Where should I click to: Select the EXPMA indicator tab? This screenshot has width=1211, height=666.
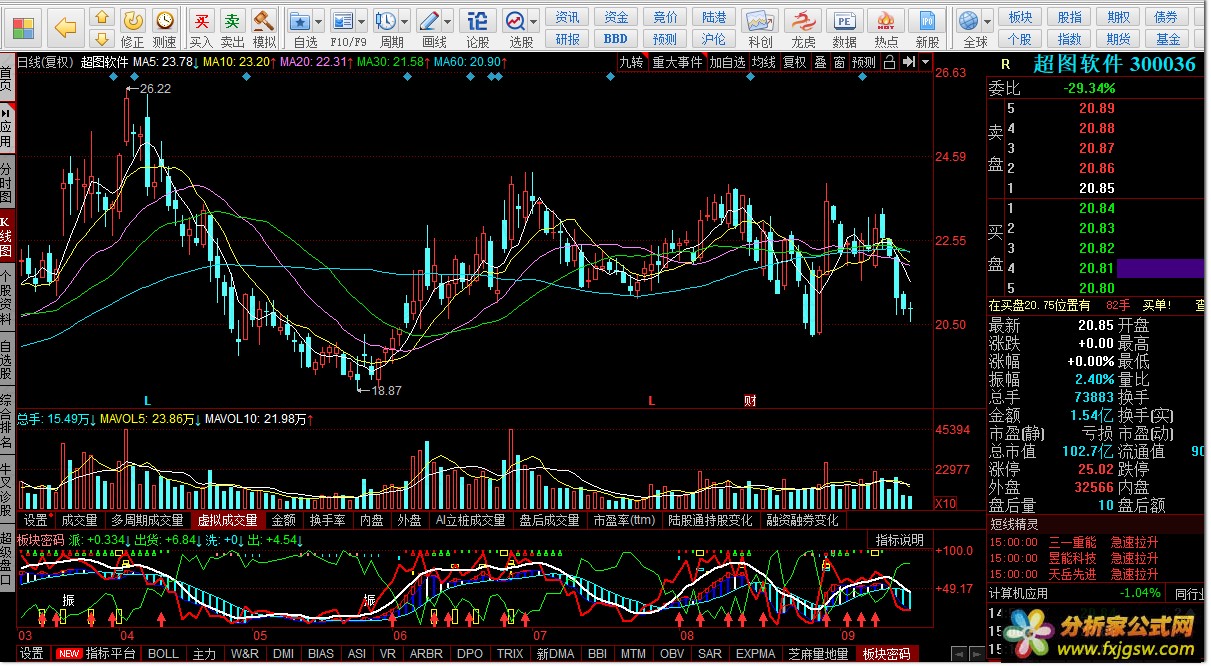pos(756,654)
